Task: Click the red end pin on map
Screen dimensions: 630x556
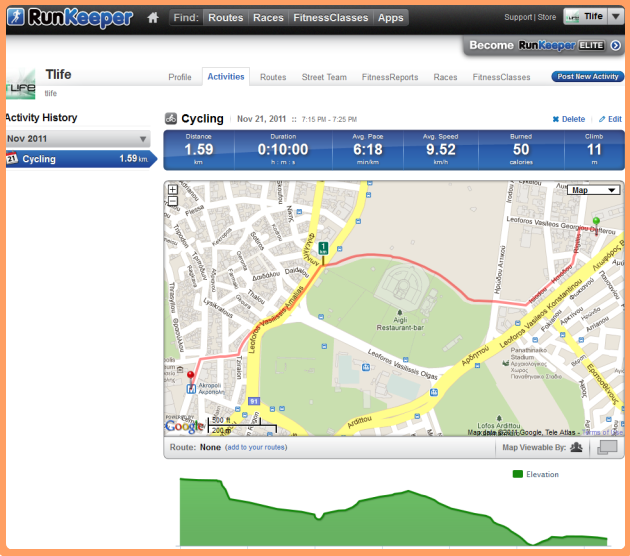Action: click(x=191, y=376)
